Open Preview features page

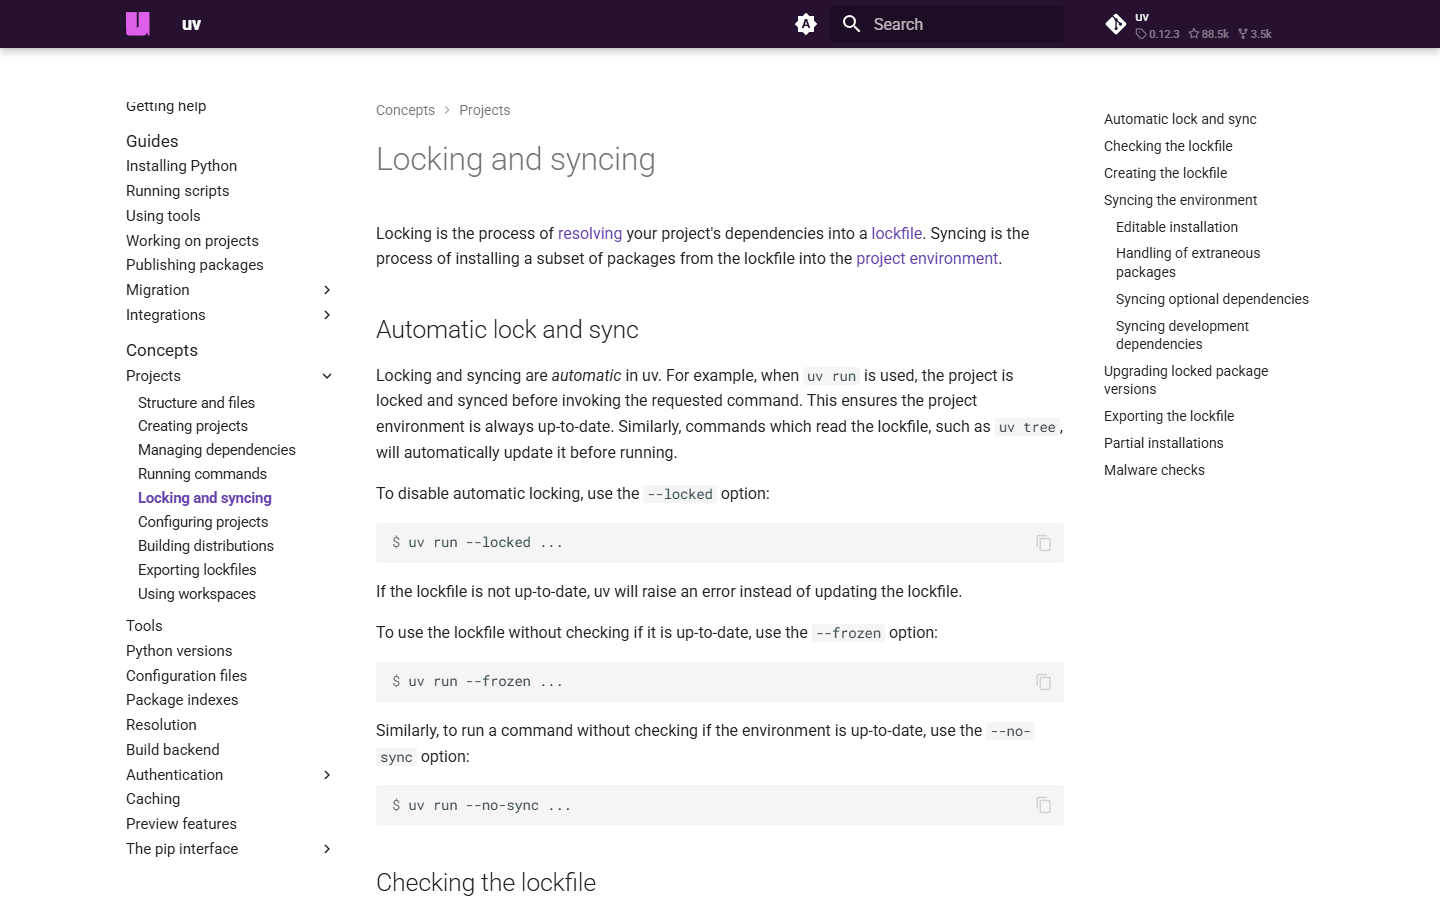tap(181, 824)
